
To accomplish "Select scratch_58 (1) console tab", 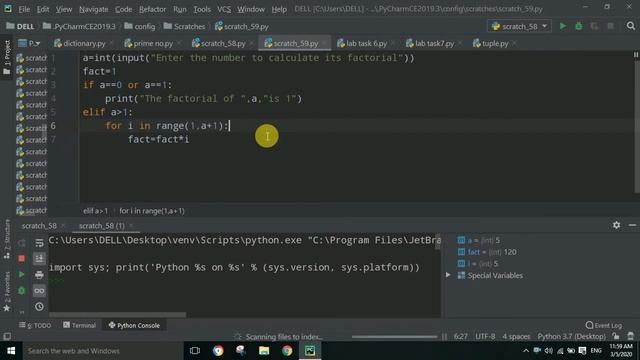I will click(x=102, y=225).
